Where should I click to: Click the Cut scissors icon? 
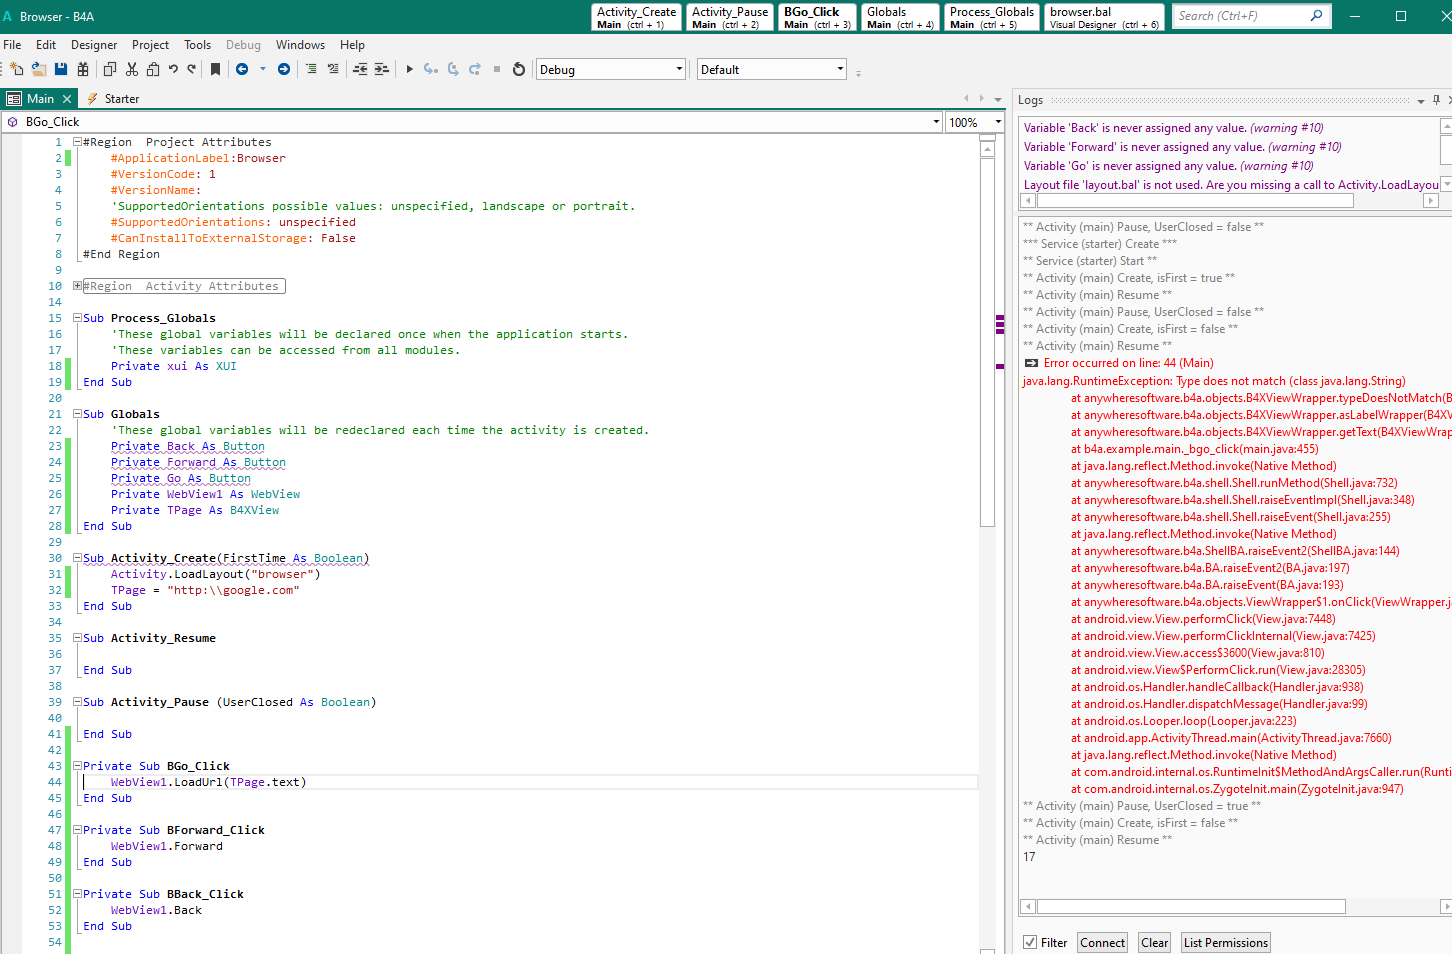[132, 69]
